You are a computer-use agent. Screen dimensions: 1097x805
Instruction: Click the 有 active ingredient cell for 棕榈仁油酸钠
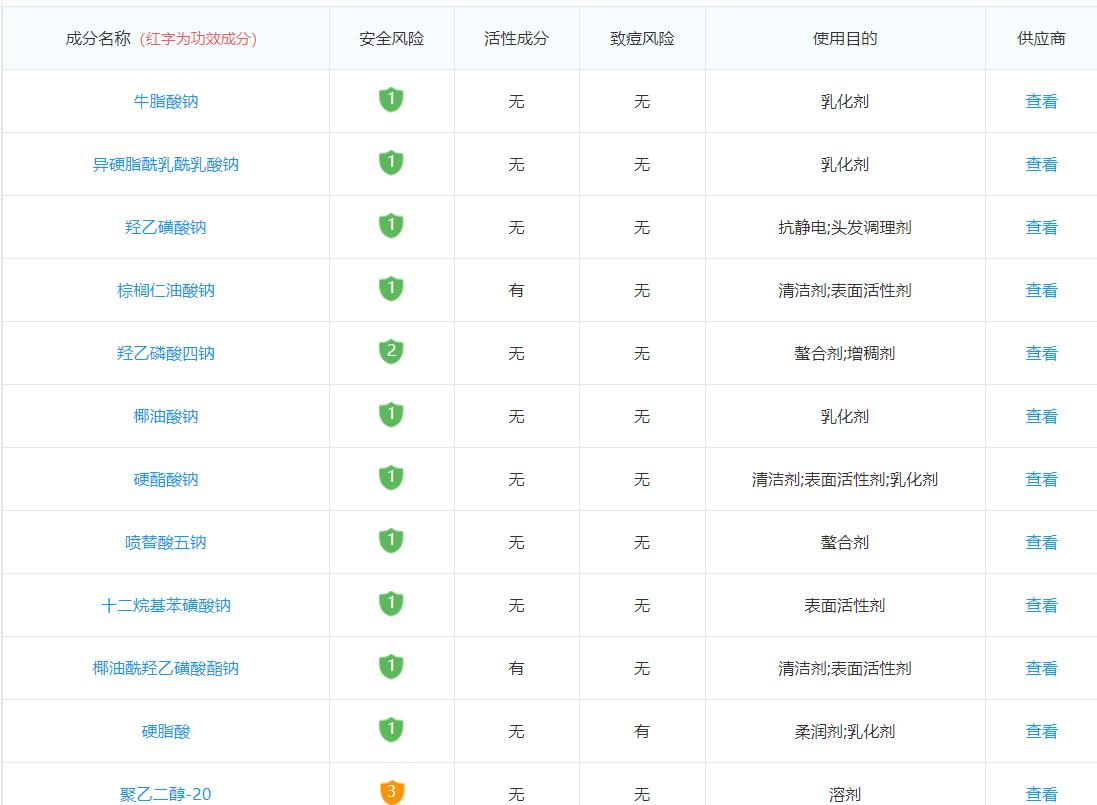tap(518, 289)
